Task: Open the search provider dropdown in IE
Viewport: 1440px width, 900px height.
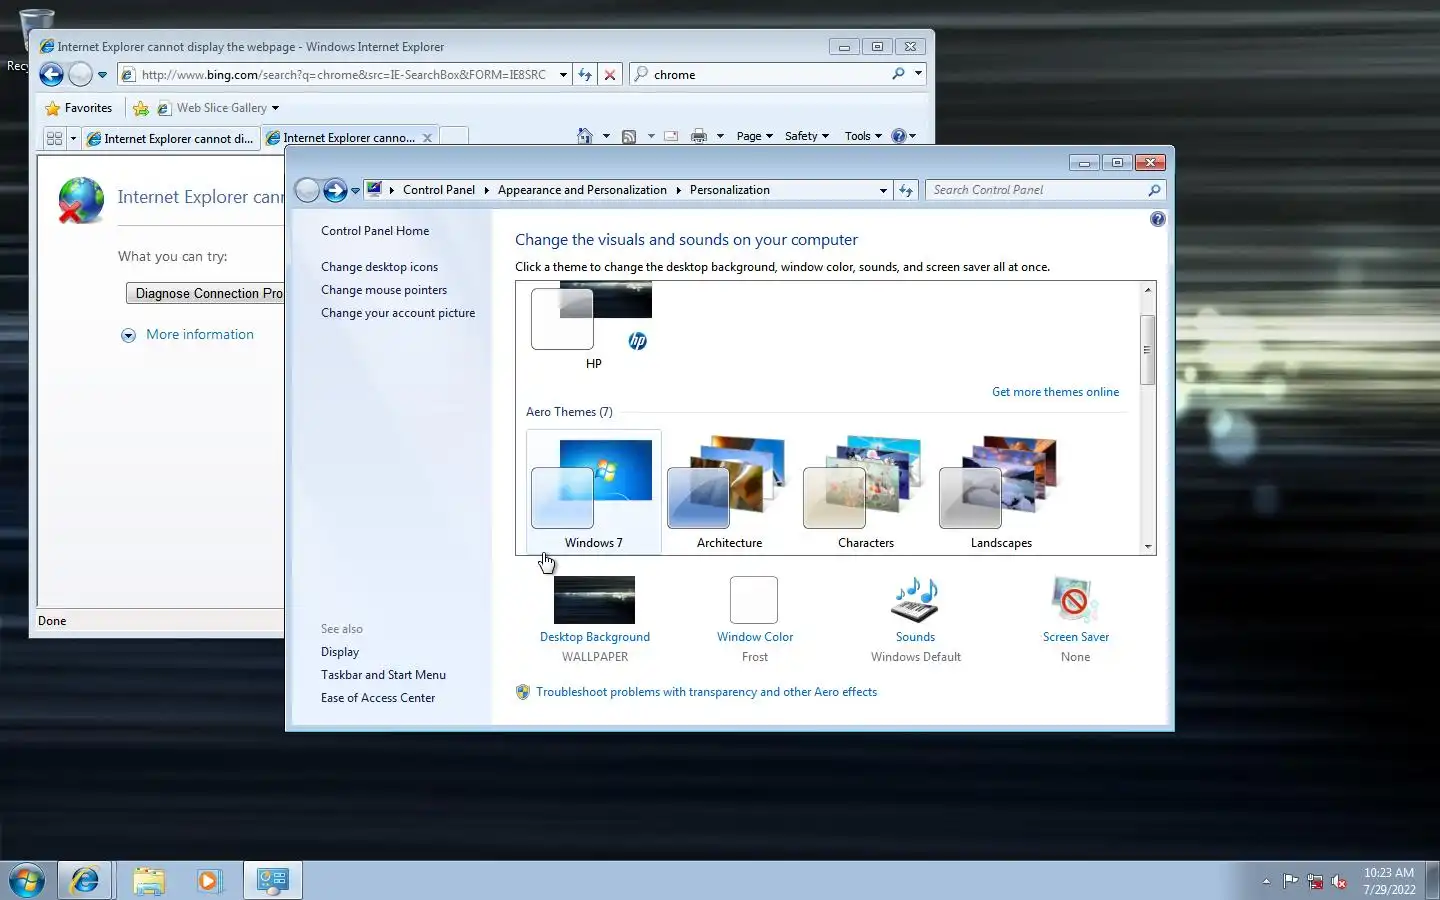Action: coord(918,74)
